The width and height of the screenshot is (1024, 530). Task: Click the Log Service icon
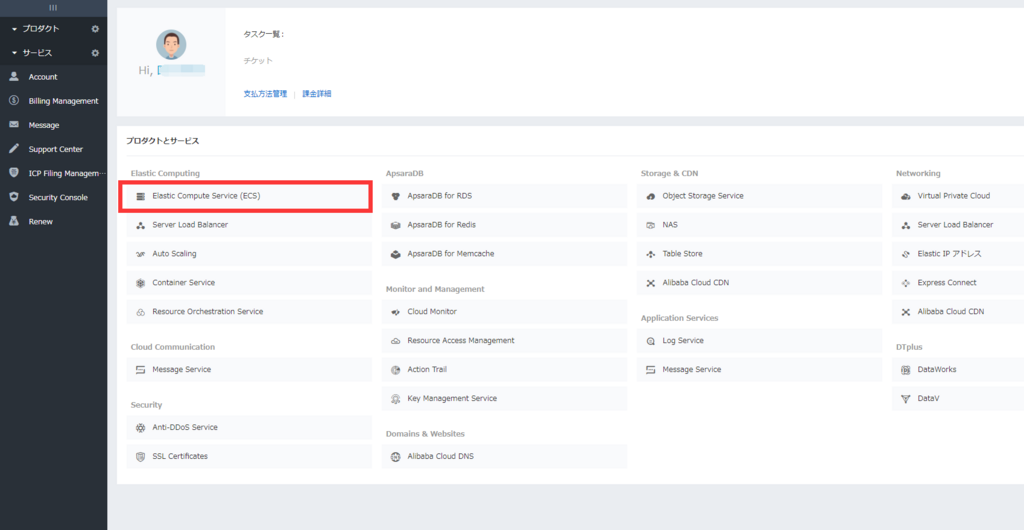click(650, 341)
